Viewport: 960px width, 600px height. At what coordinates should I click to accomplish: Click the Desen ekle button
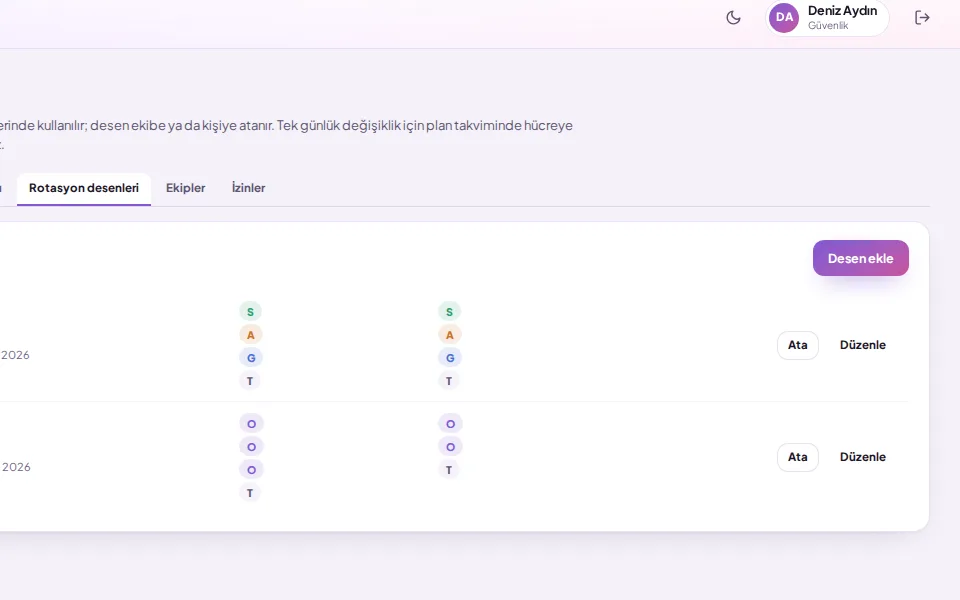860,258
